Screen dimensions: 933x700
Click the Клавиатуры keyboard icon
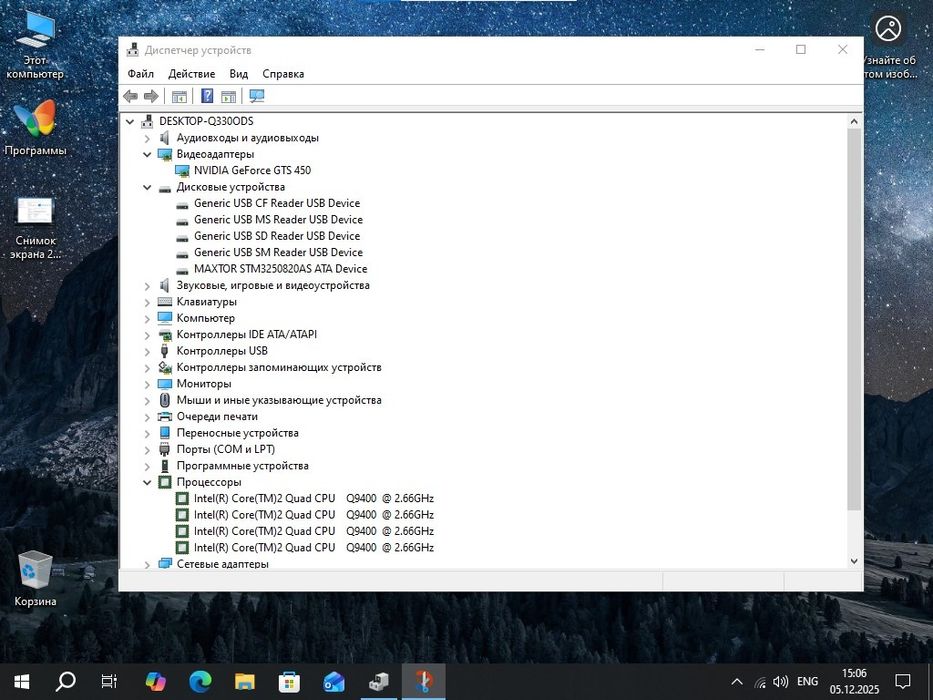click(165, 302)
